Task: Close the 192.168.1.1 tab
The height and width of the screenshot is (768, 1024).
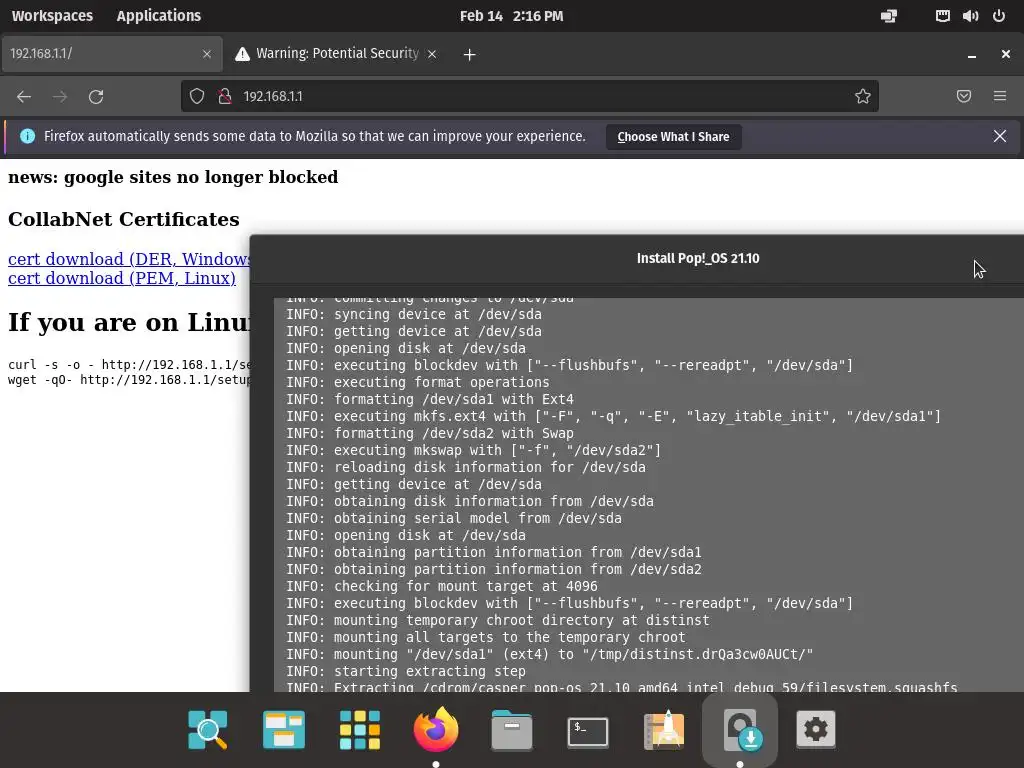Action: coord(207,54)
